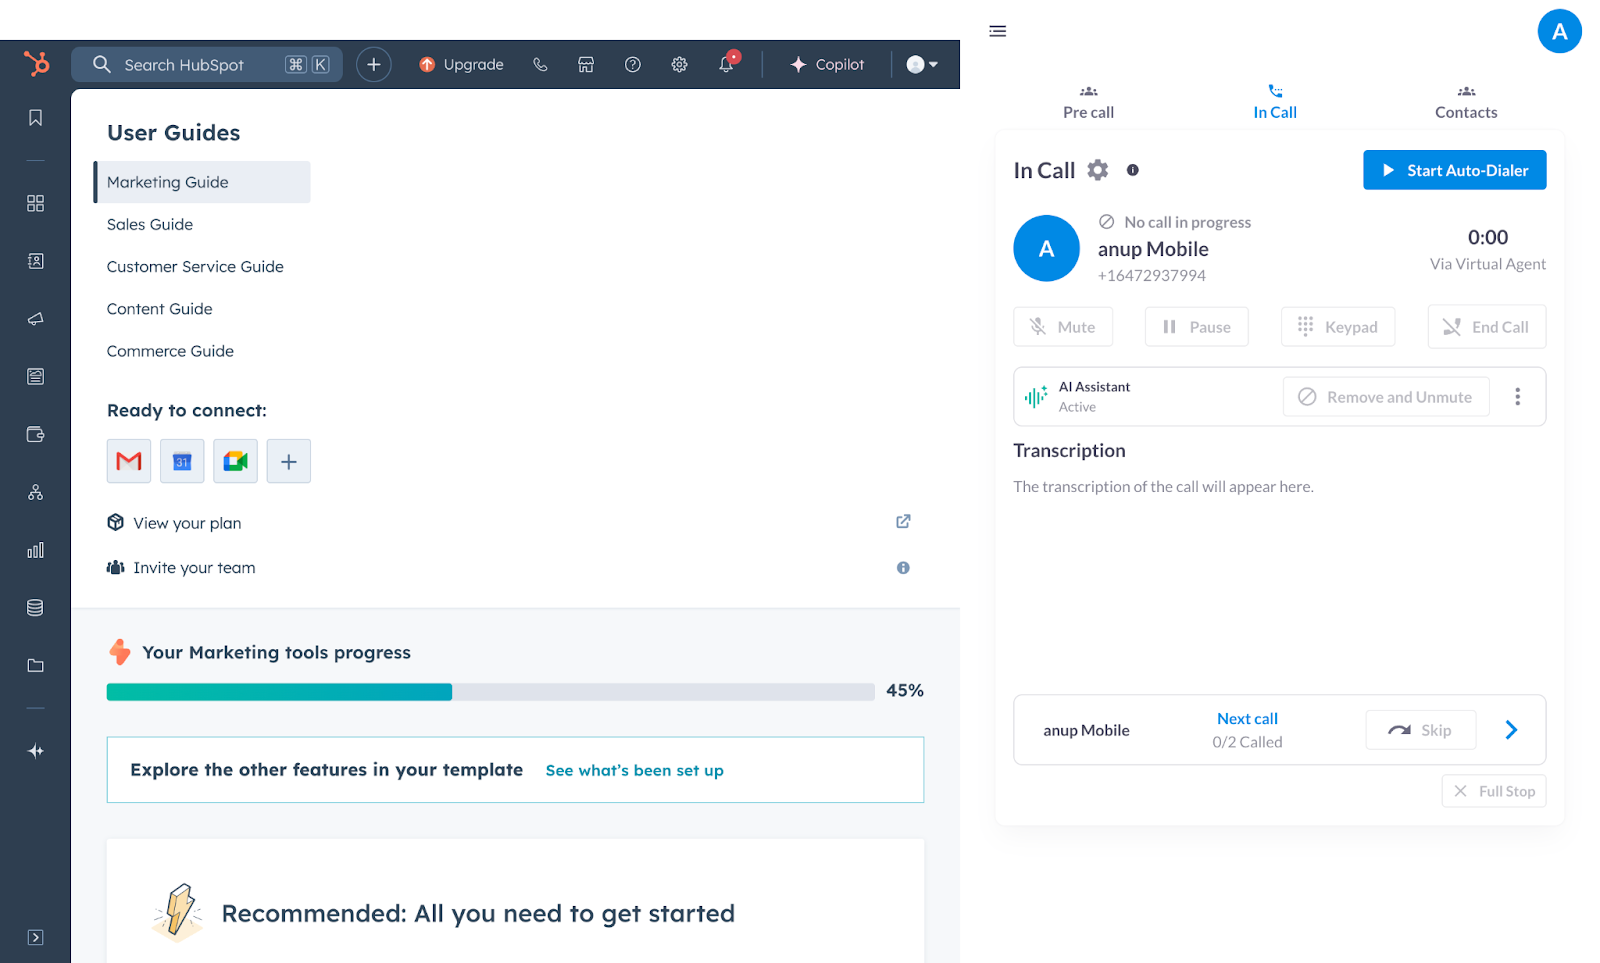This screenshot has height=963, width=1600.
Task: Click Full Stop button
Action: click(1493, 791)
